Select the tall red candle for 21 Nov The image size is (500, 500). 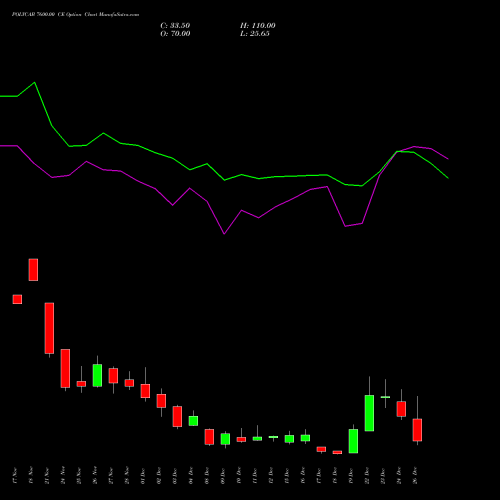[49, 328]
